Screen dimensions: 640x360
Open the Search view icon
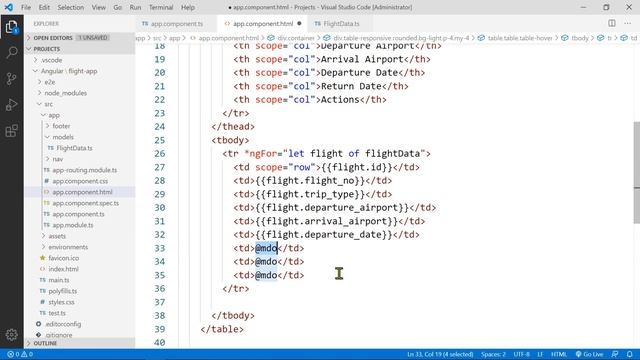click(11, 52)
